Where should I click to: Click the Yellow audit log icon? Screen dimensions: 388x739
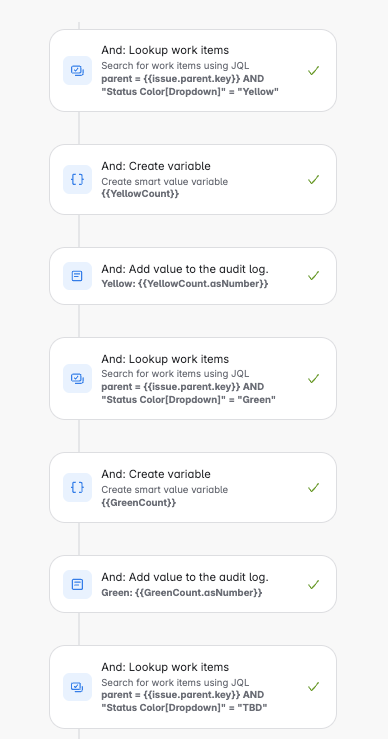[x=77, y=276]
